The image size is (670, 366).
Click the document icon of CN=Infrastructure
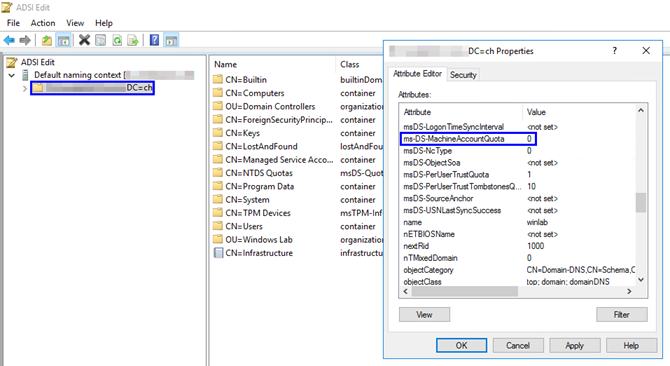pyautogui.click(x=218, y=253)
